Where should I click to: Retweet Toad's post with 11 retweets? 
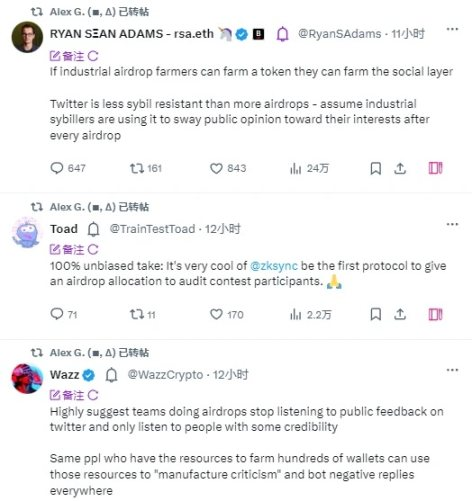(x=143, y=314)
